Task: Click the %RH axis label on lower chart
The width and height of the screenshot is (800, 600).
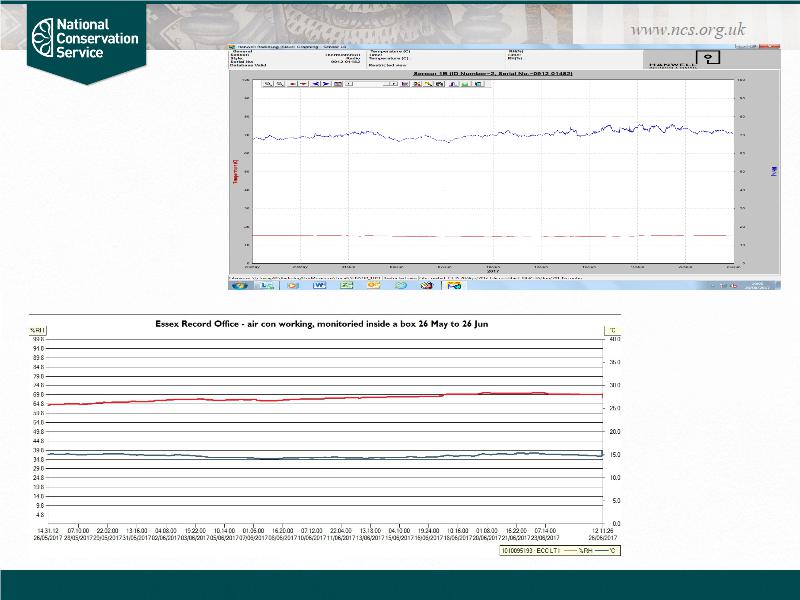Action: coord(37,329)
